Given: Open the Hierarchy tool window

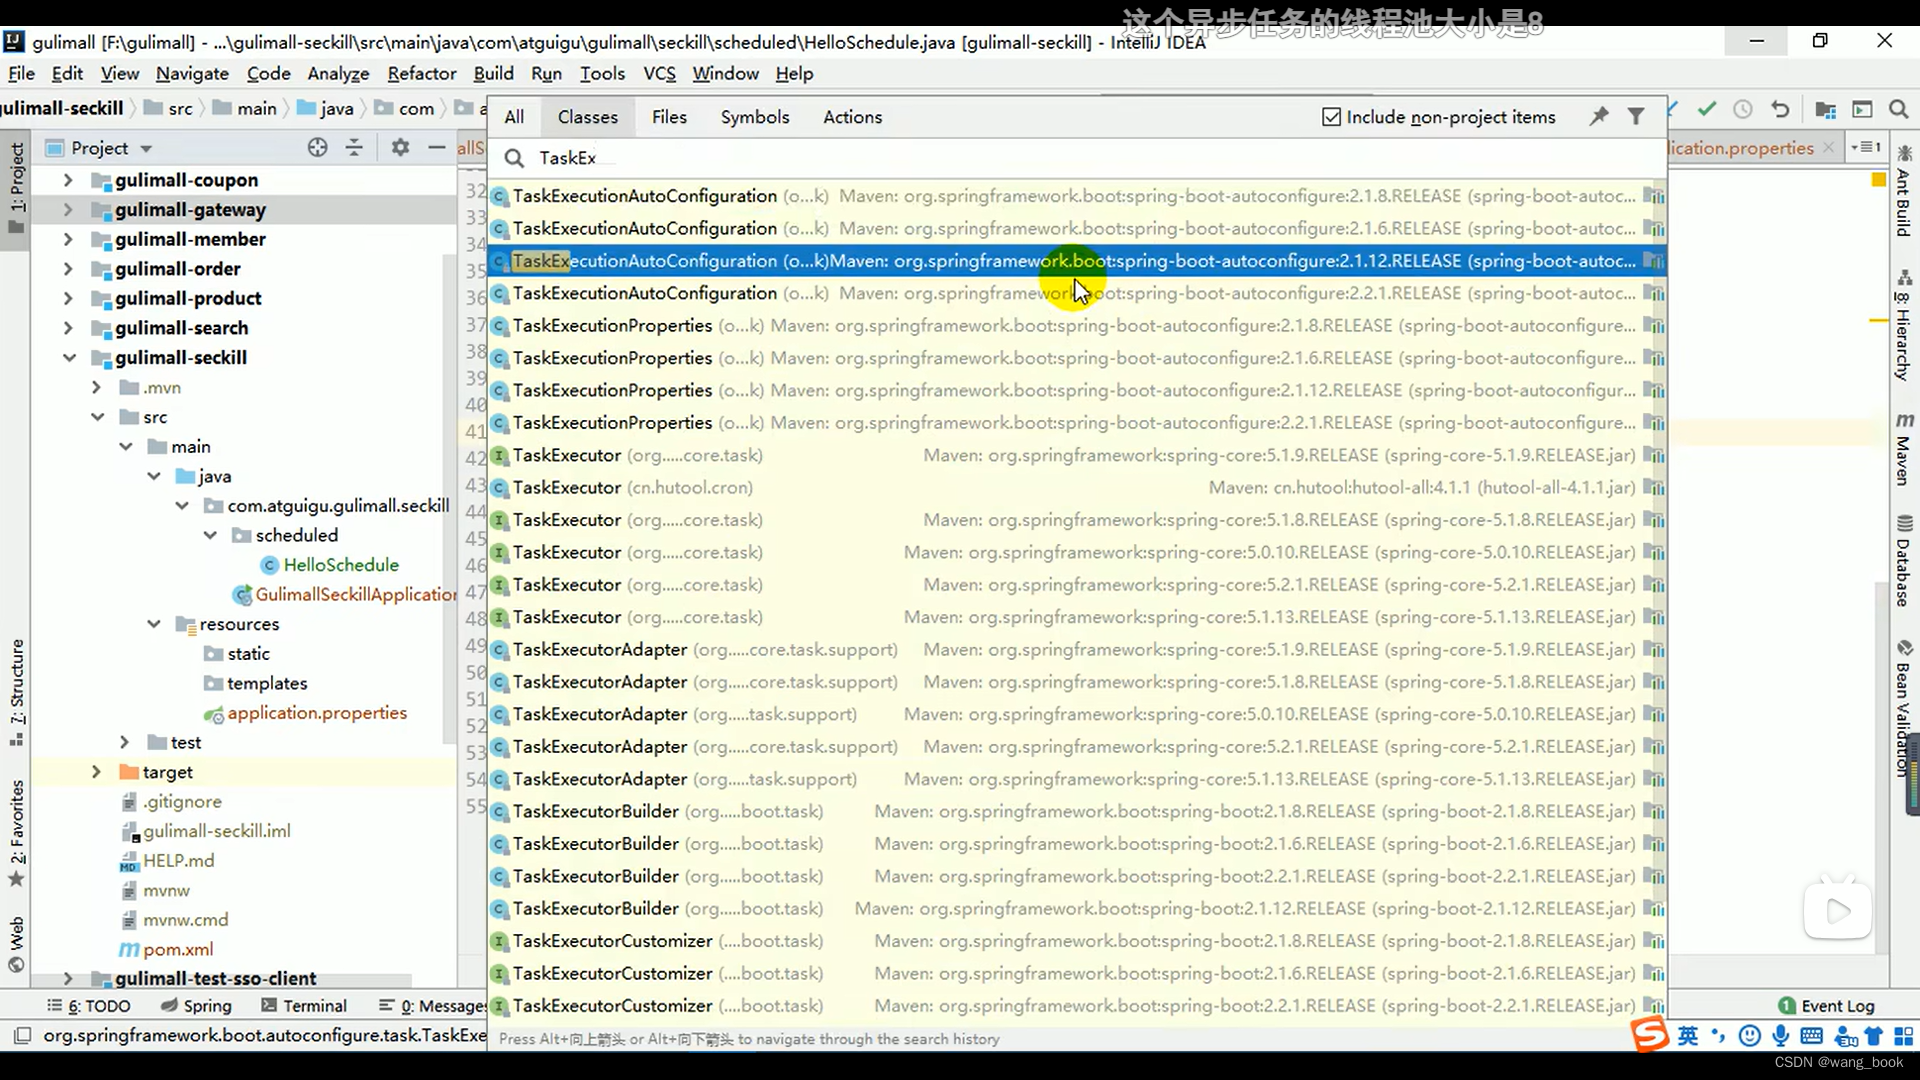Looking at the screenshot, I should click(x=1903, y=326).
